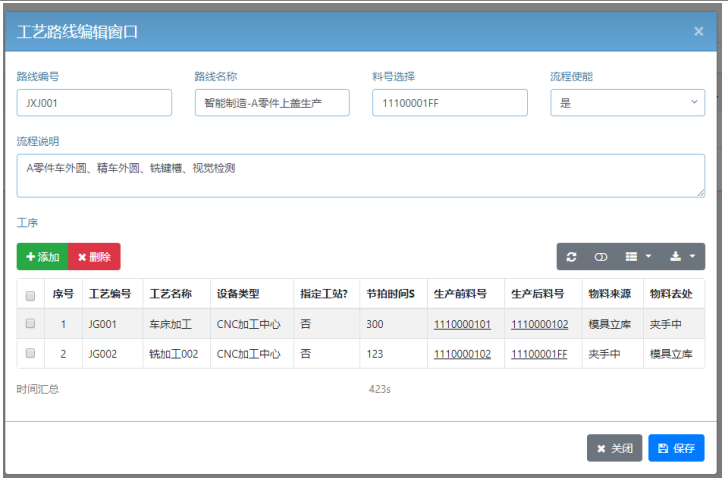Click the 路线名称 input field
The height and width of the screenshot is (481, 728).
point(272,103)
